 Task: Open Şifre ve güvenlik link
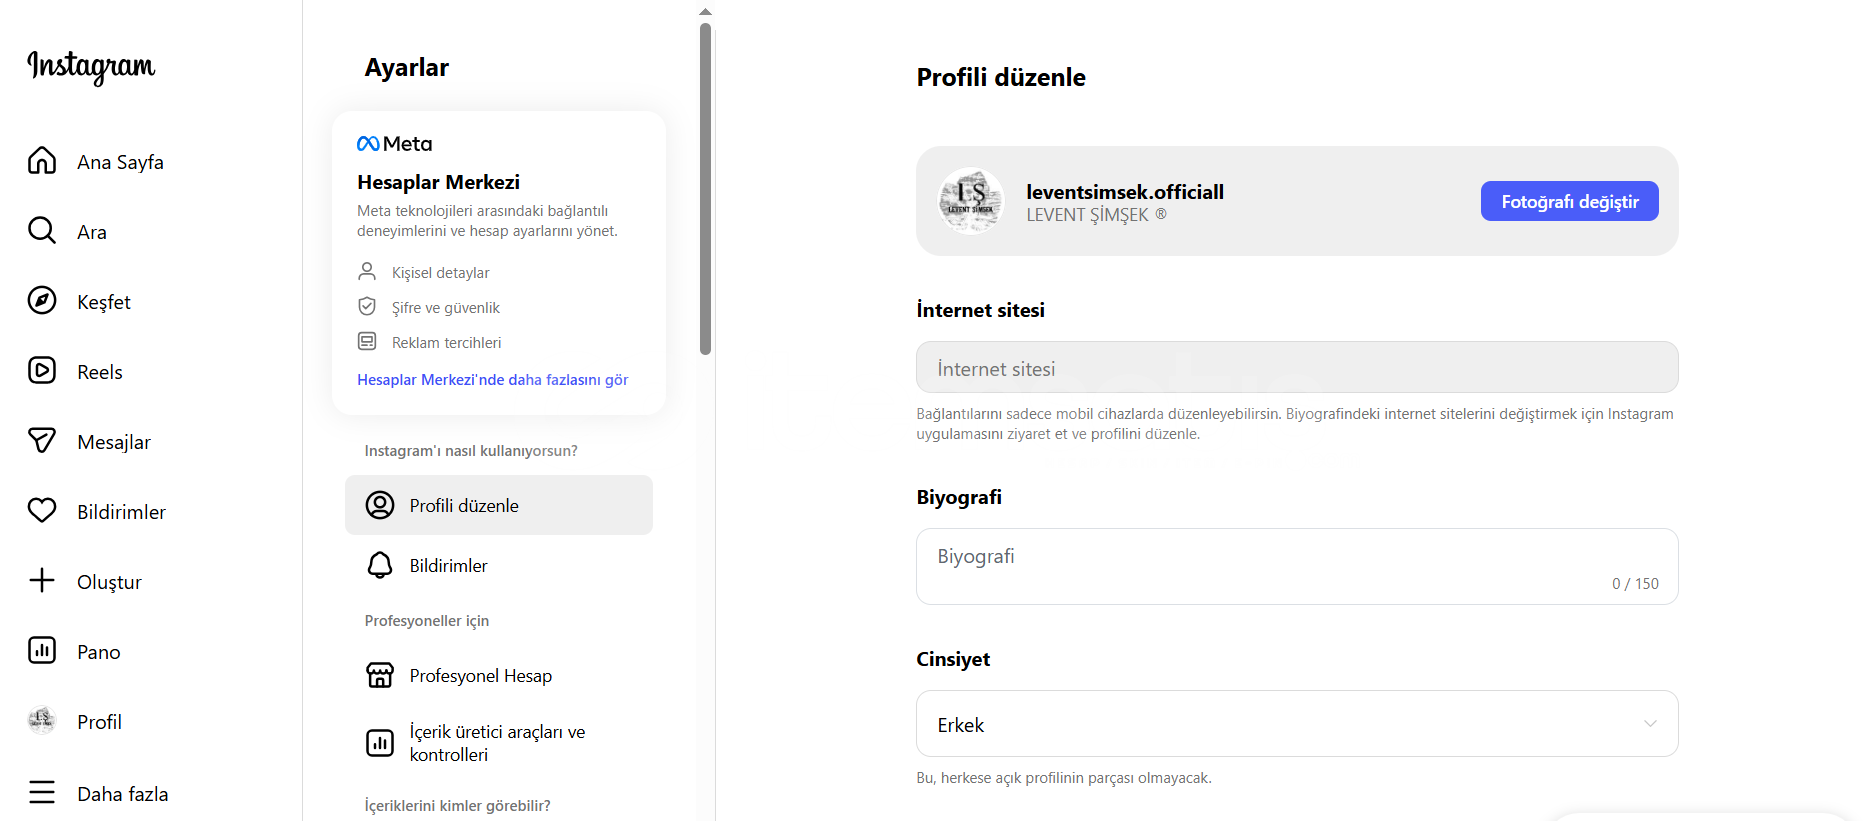tap(445, 308)
